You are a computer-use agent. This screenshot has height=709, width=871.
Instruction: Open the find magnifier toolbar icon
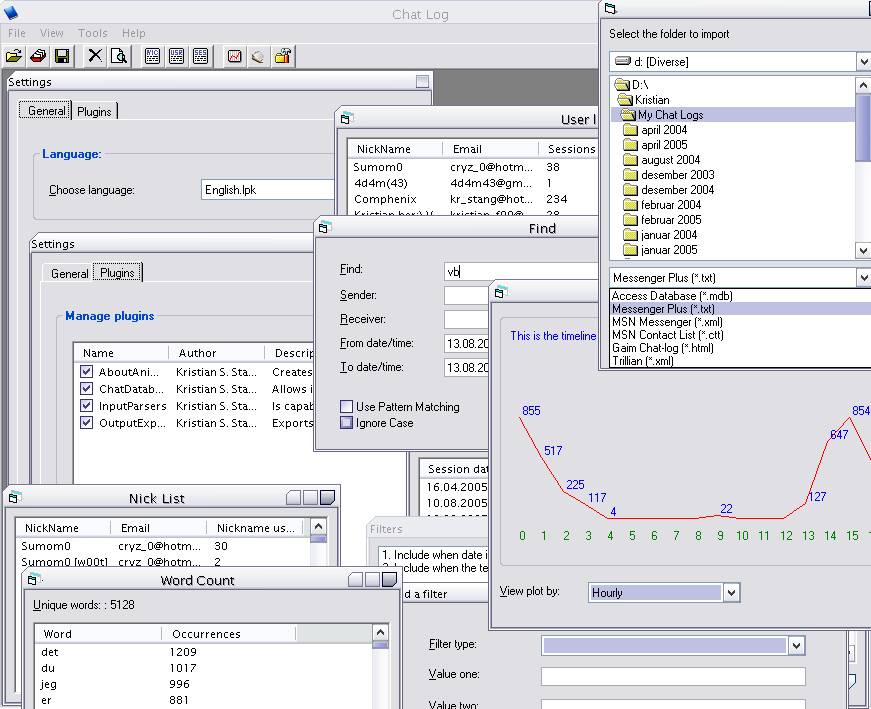(119, 56)
